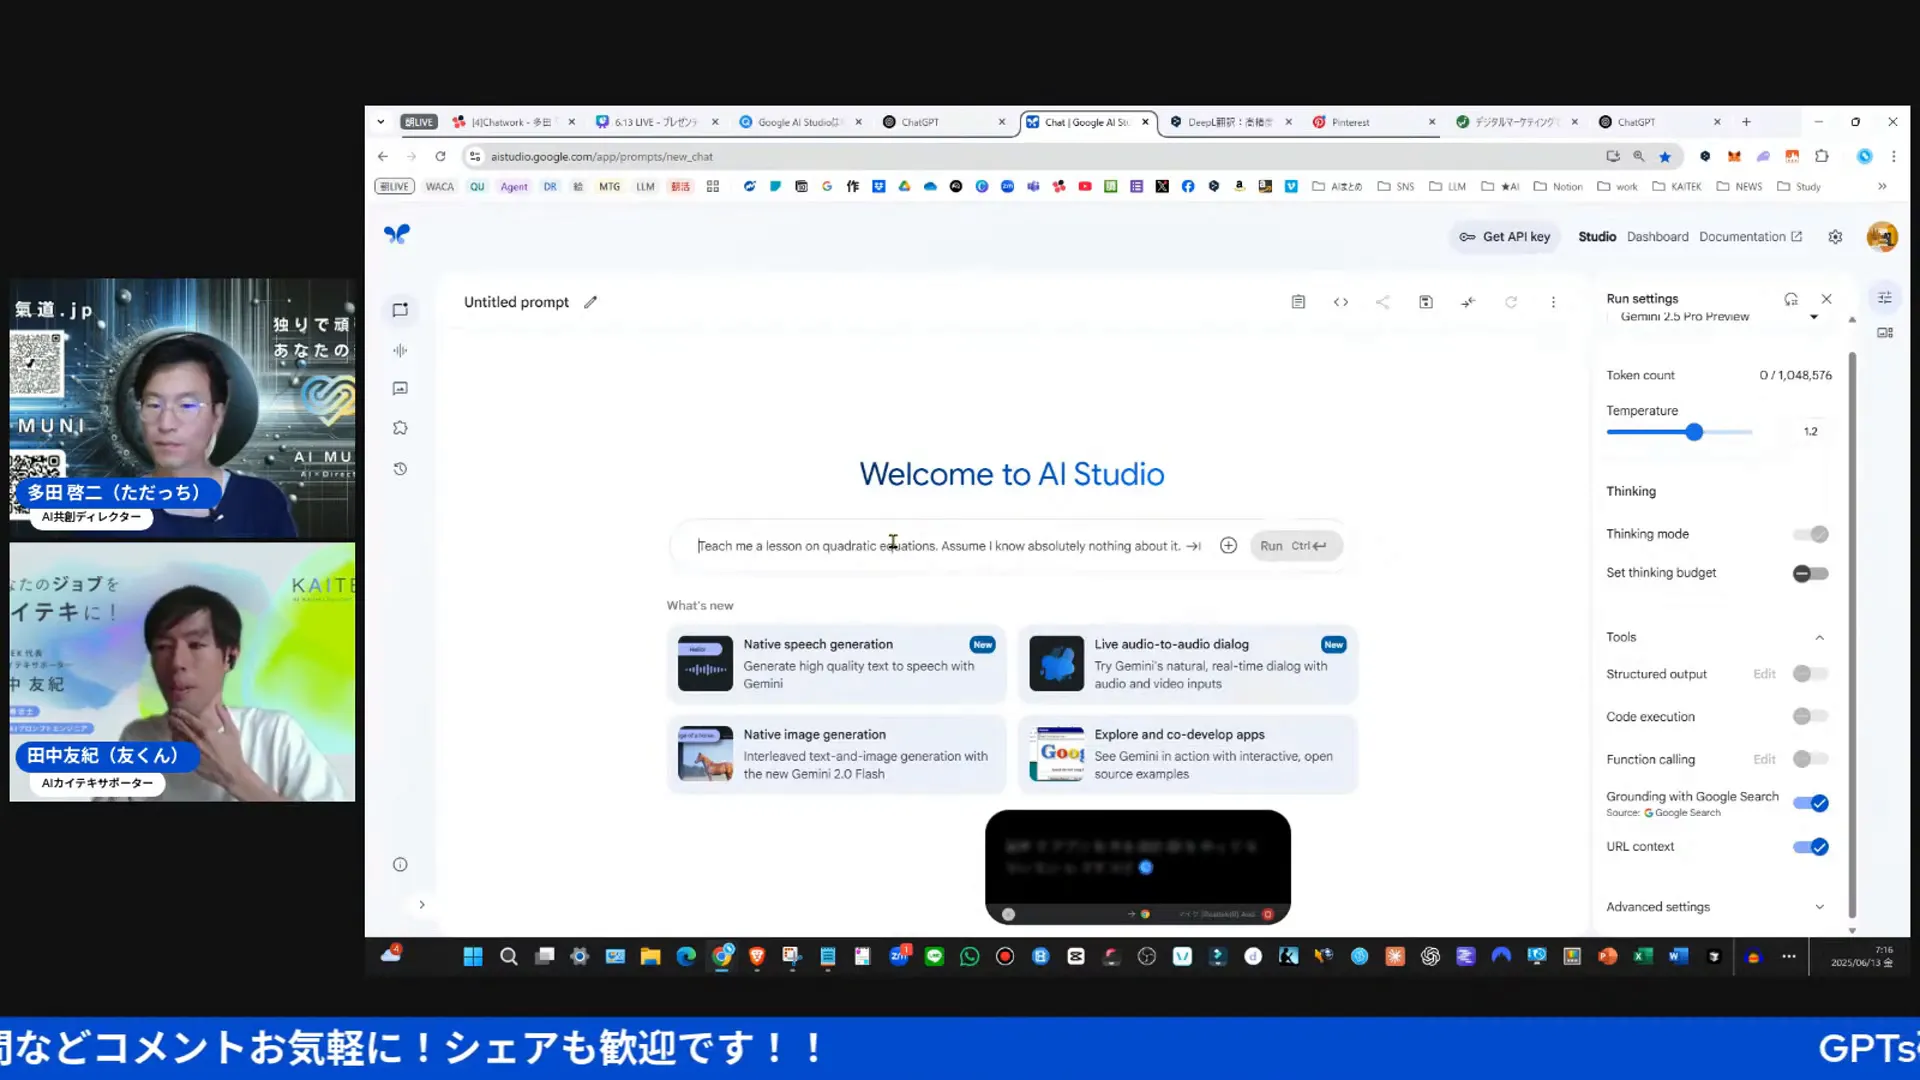The height and width of the screenshot is (1080, 1920).
Task: Edit the Untitled prompt title pencil icon
Action: (591, 302)
